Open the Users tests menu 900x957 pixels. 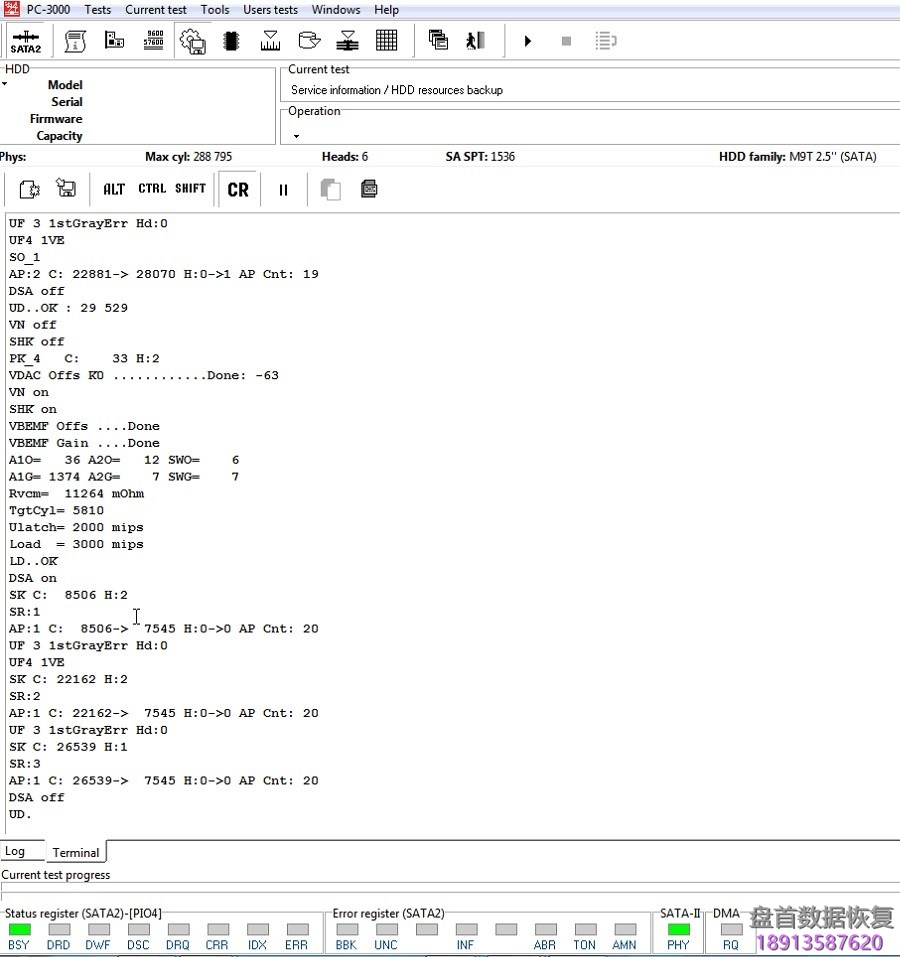pyautogui.click(x=270, y=10)
